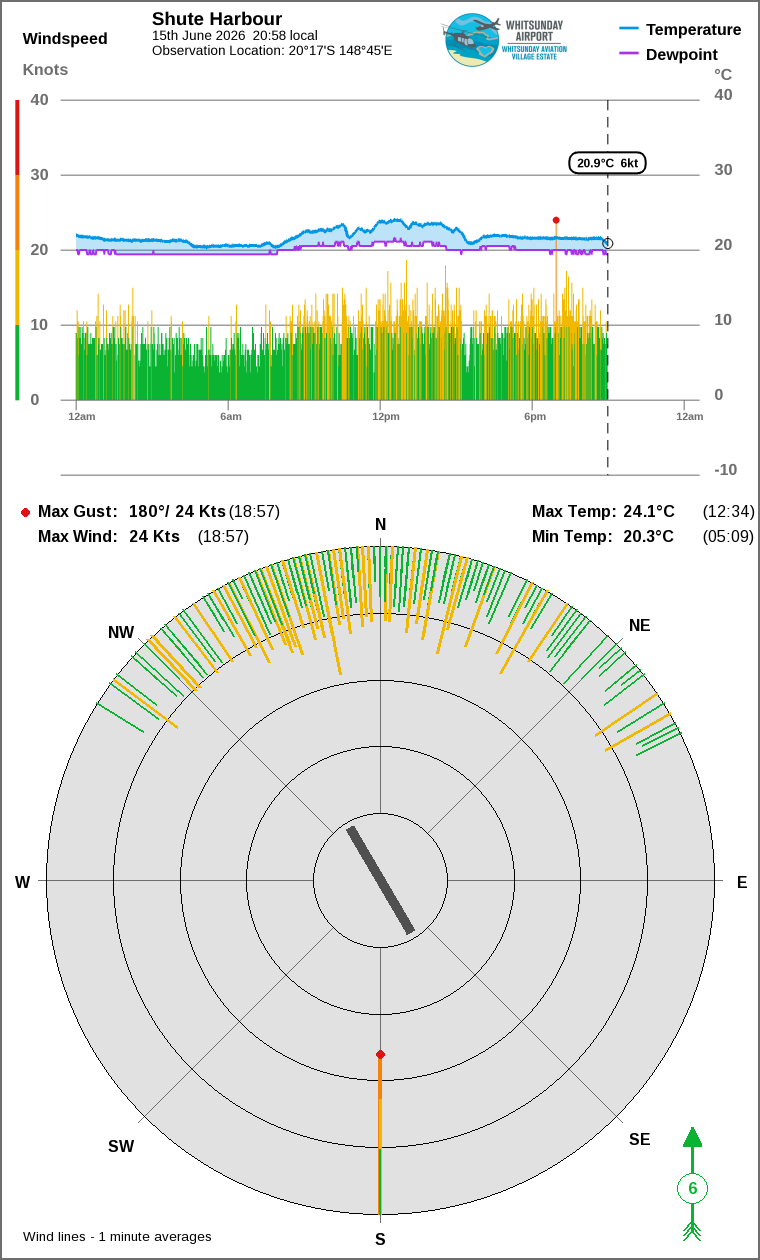The height and width of the screenshot is (1260, 760).
Task: Click the Min Temp time (05:09)
Action: pos(728,536)
